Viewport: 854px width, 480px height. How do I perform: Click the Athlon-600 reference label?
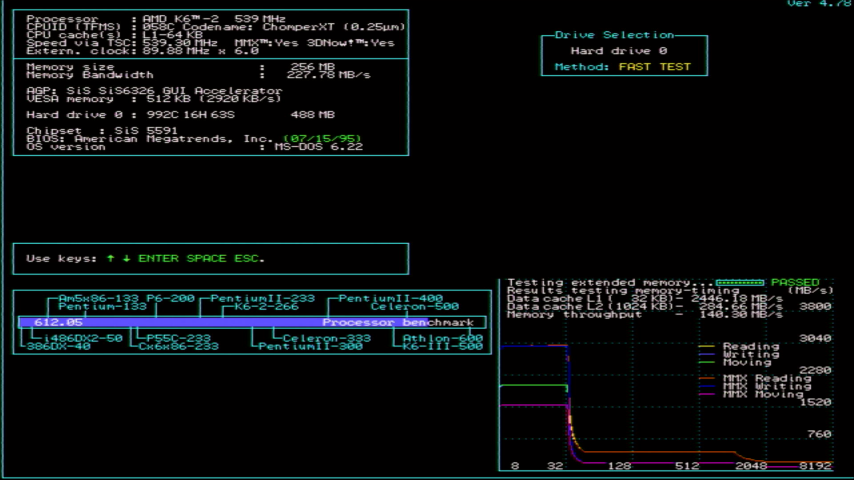click(443, 338)
